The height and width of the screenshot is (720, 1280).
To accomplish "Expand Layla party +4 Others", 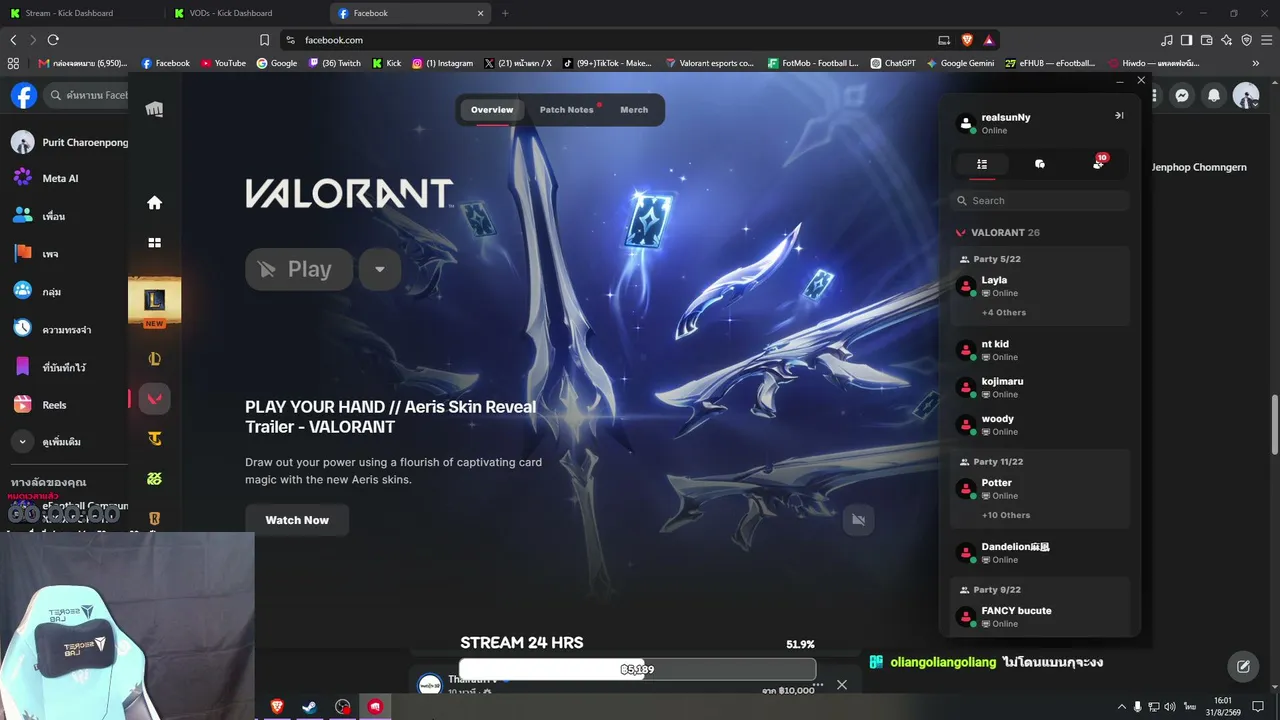I will [x=1004, y=313].
